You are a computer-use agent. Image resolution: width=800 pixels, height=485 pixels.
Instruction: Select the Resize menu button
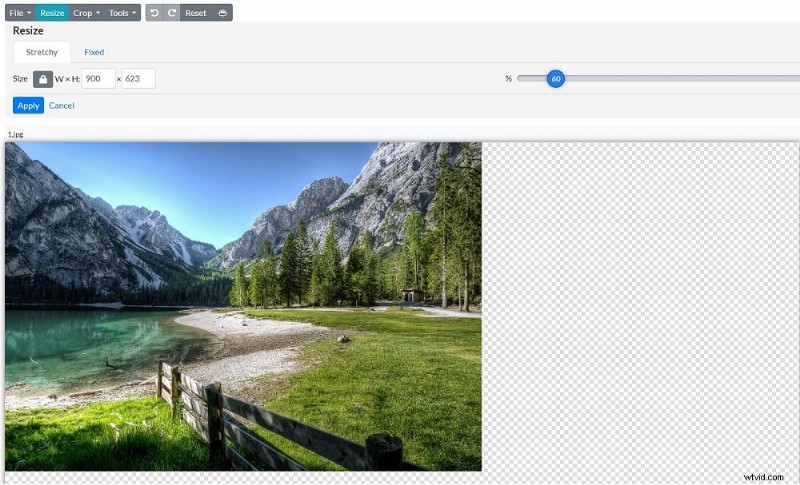(x=52, y=13)
